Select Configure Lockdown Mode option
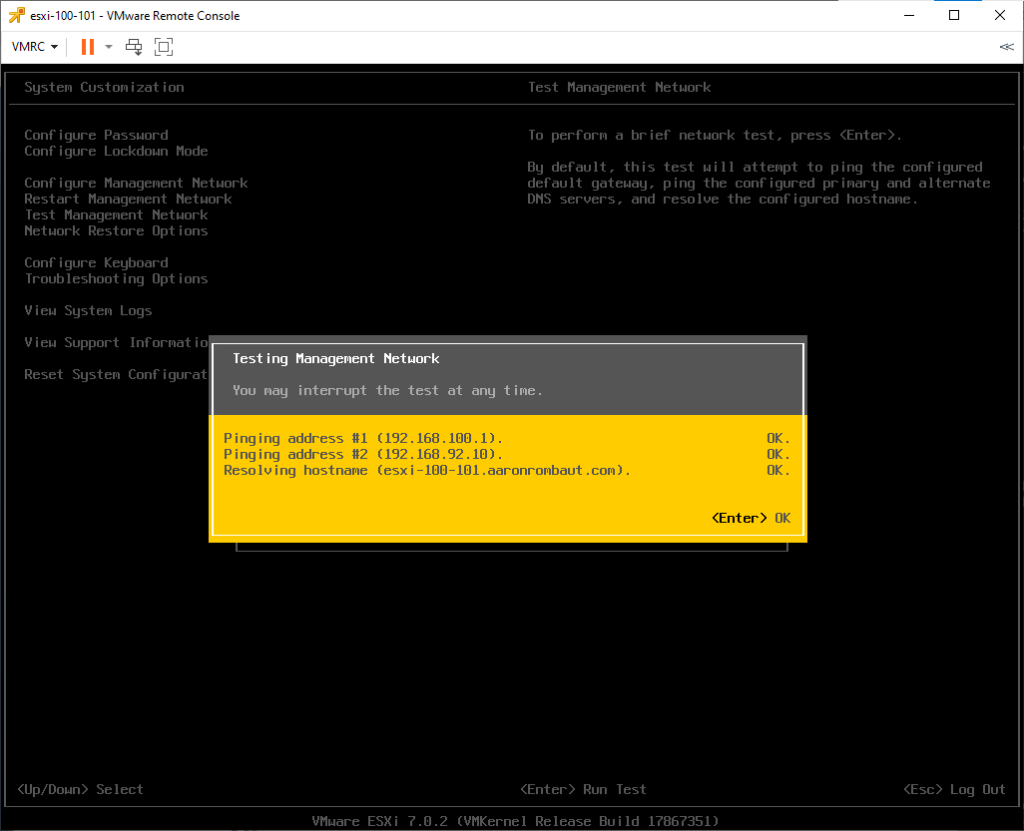This screenshot has width=1024, height=831. click(116, 151)
